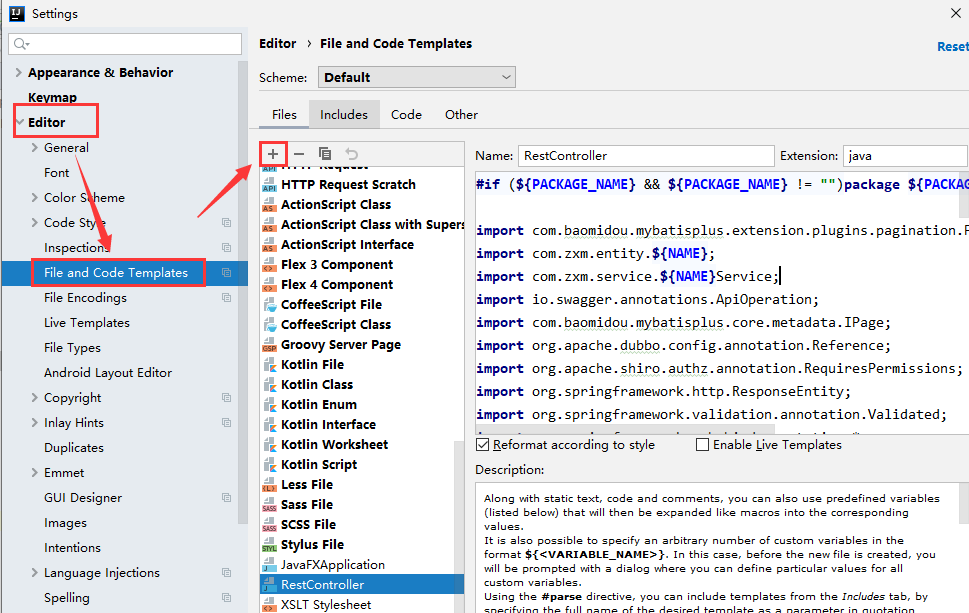The width and height of the screenshot is (969, 613).
Task: Click the template list vertical scrollbar
Action: 459,525
